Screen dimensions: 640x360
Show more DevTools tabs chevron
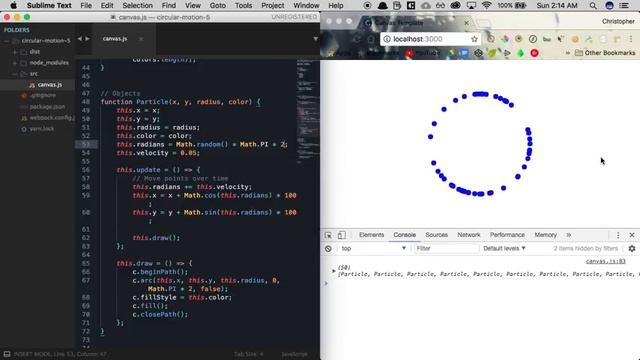point(569,235)
